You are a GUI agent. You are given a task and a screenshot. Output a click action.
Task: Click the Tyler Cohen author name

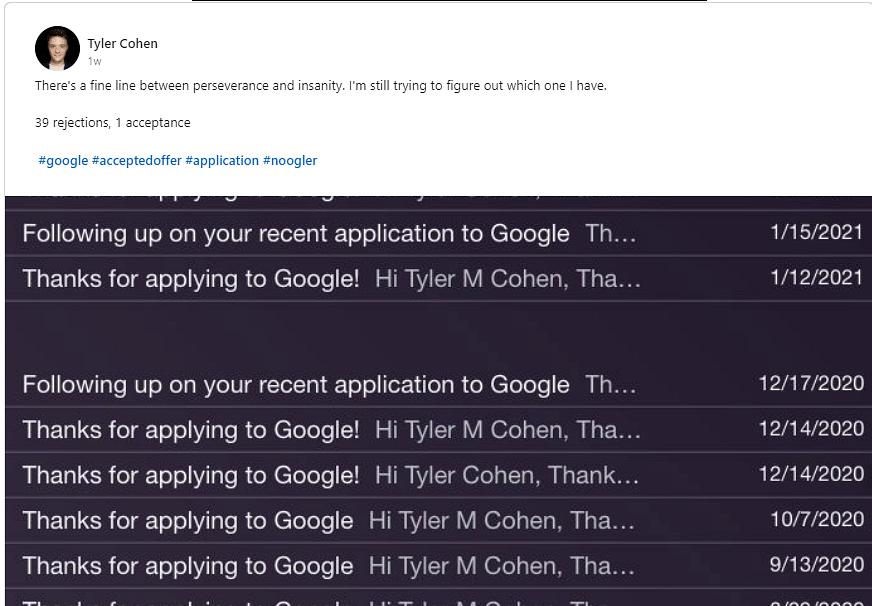click(x=122, y=43)
